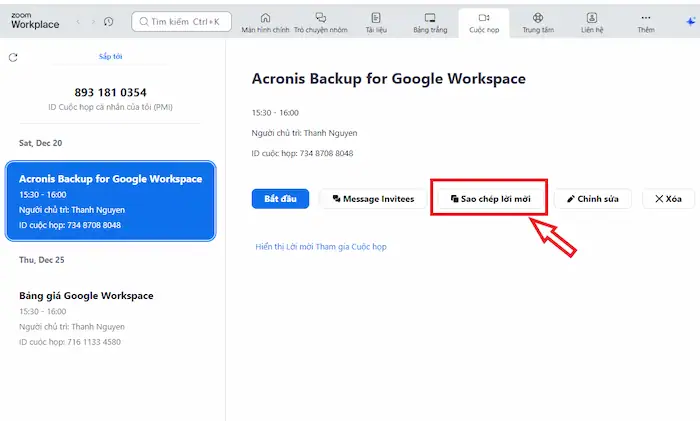Click the Bắt đầu start button
Screen dimensions: 700x421
(280, 199)
